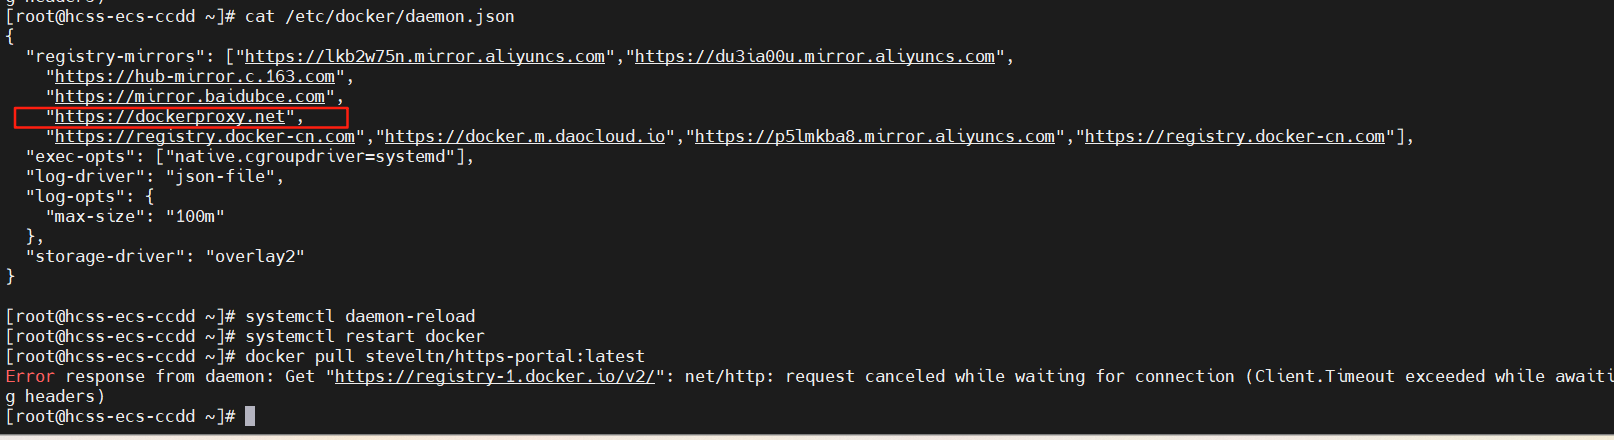The width and height of the screenshot is (1614, 440).
Task: Click the terminal cursor at the prompt
Action: 250,416
